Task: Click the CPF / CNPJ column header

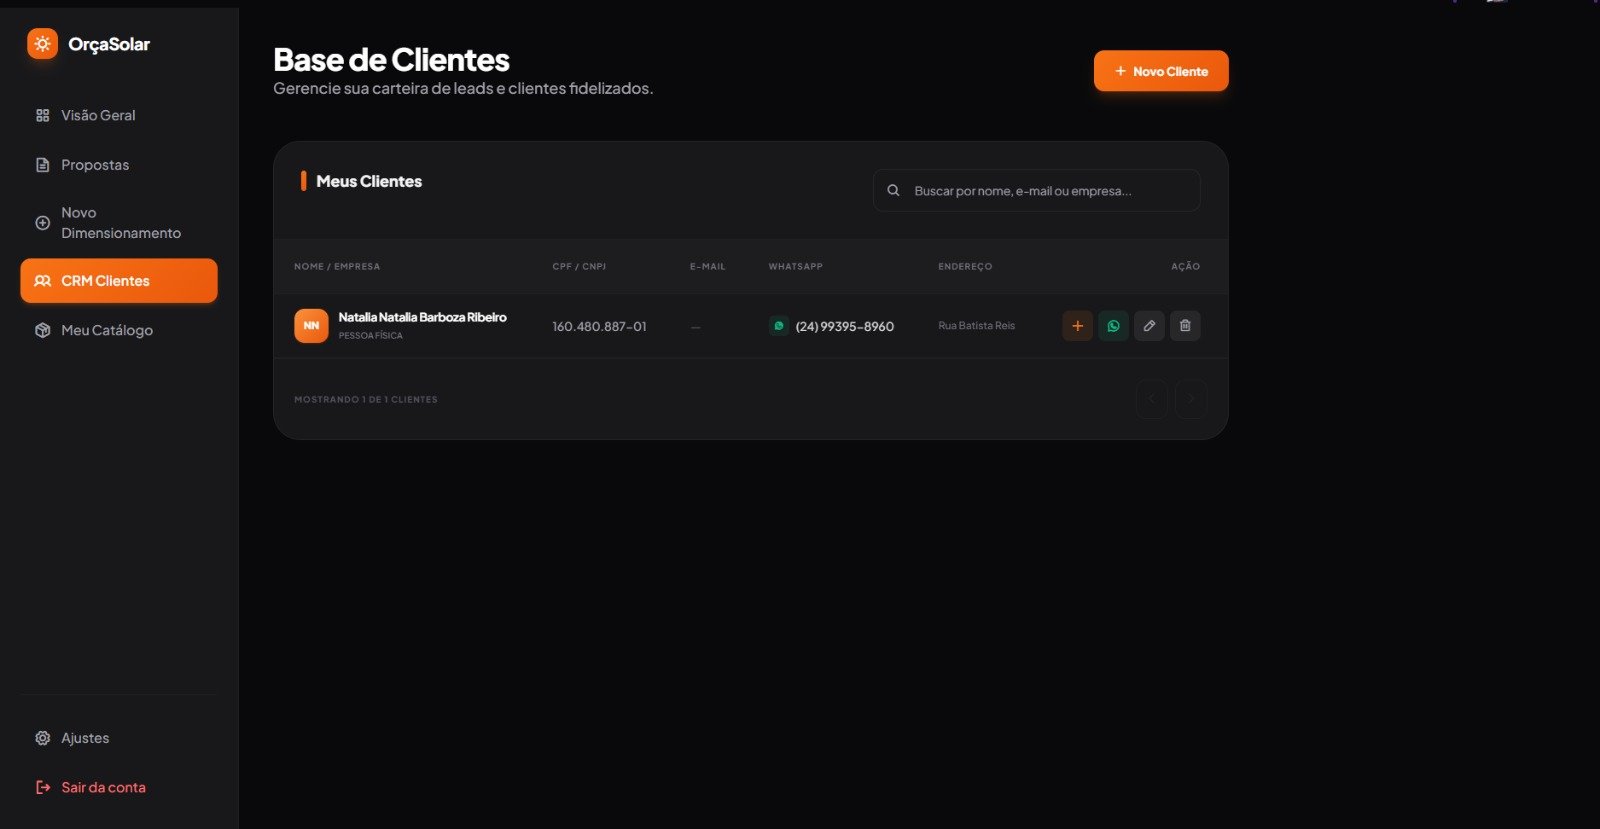Action: [579, 267]
